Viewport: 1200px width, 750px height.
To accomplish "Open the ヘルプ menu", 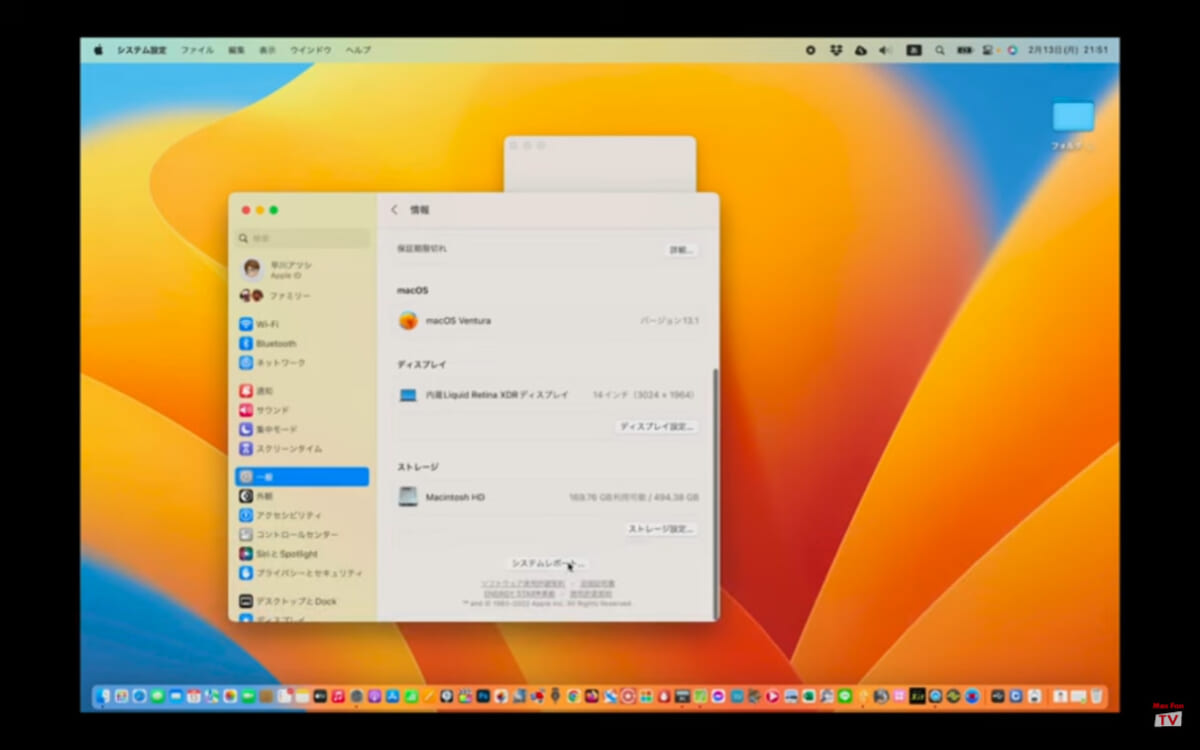I will [x=358, y=50].
